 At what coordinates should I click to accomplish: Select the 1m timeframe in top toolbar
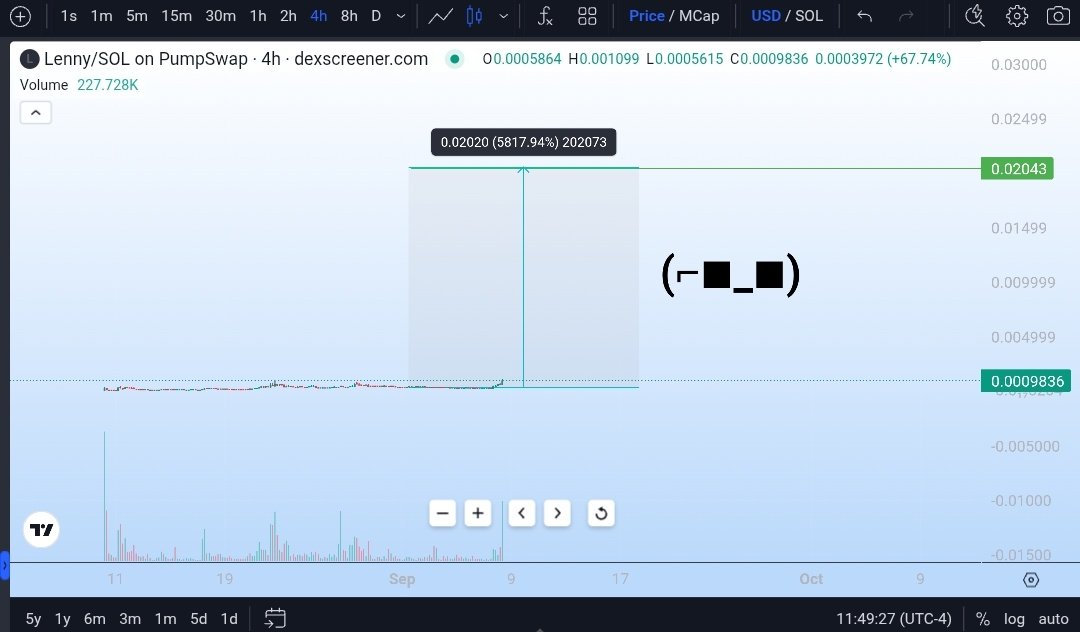[101, 16]
